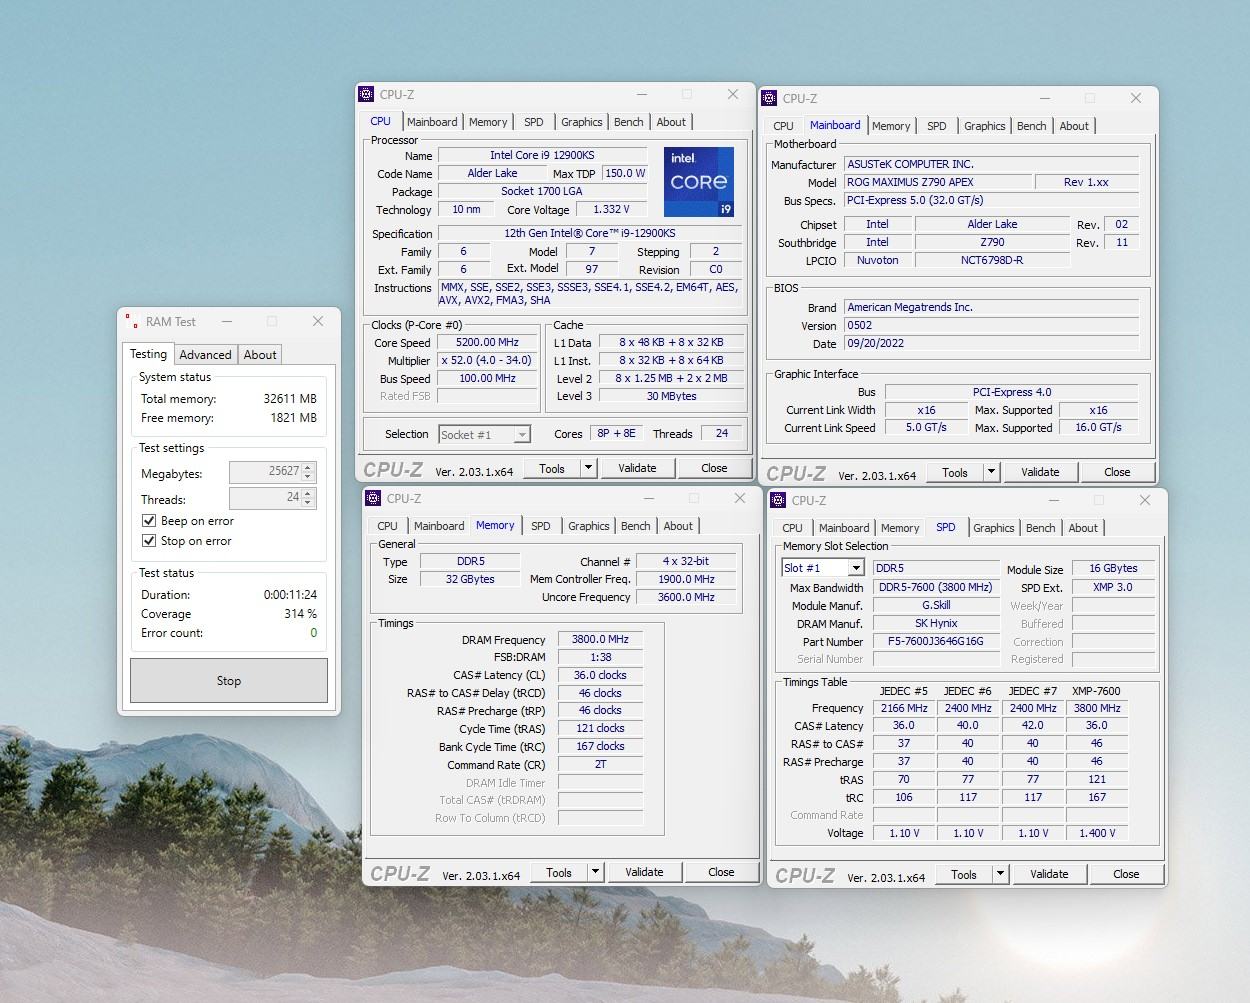Open Bench tab in CPU window

point(629,122)
